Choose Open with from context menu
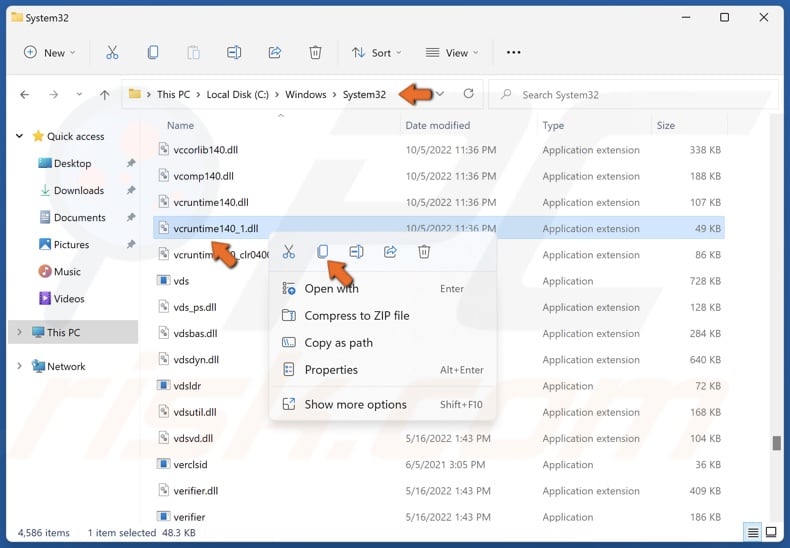The height and width of the screenshot is (548, 790). (x=383, y=289)
